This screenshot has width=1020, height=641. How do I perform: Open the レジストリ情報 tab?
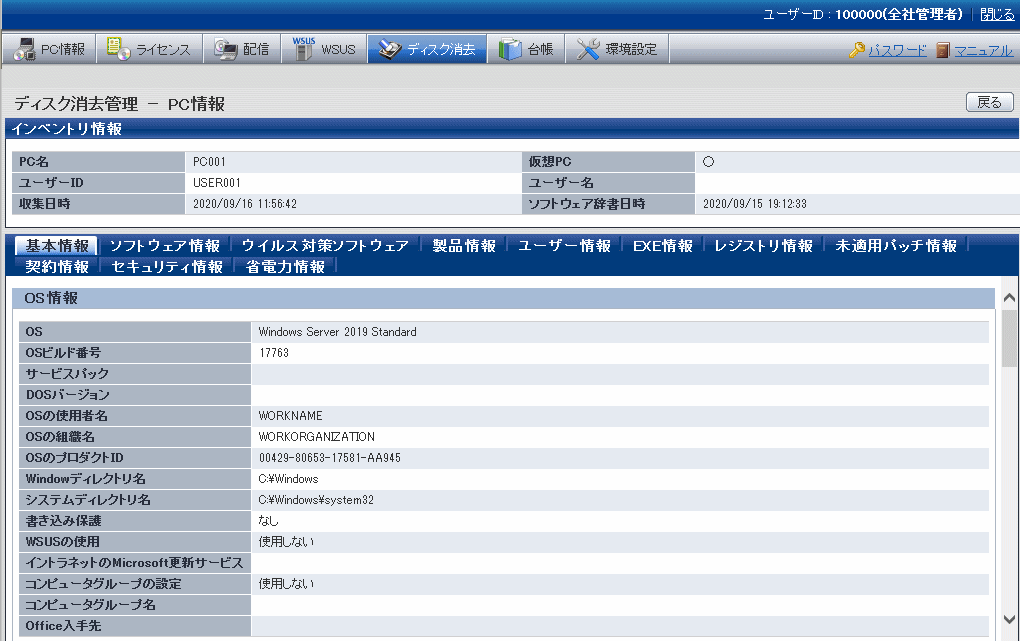[x=763, y=246]
